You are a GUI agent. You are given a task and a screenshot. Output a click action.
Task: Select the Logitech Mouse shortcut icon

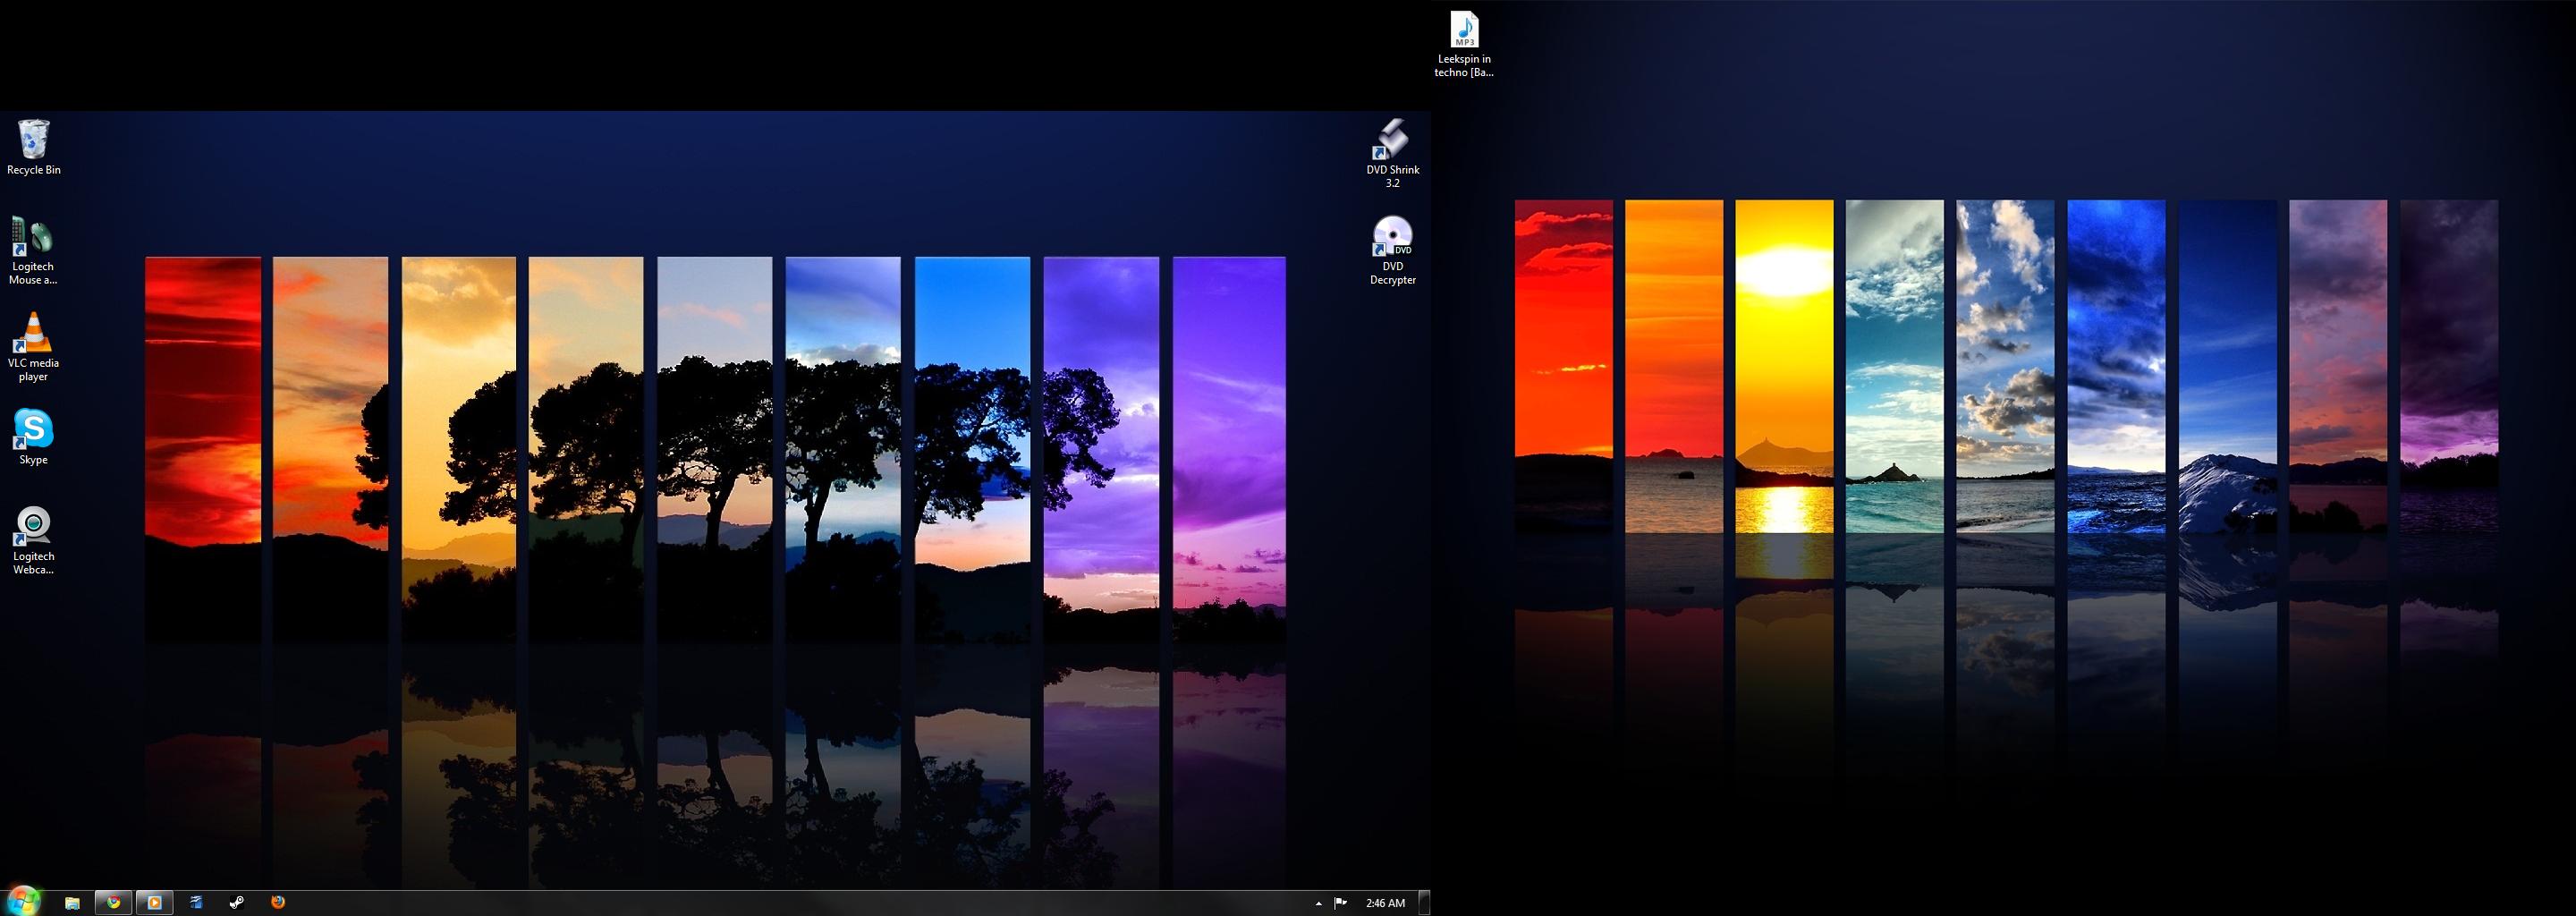point(33,250)
